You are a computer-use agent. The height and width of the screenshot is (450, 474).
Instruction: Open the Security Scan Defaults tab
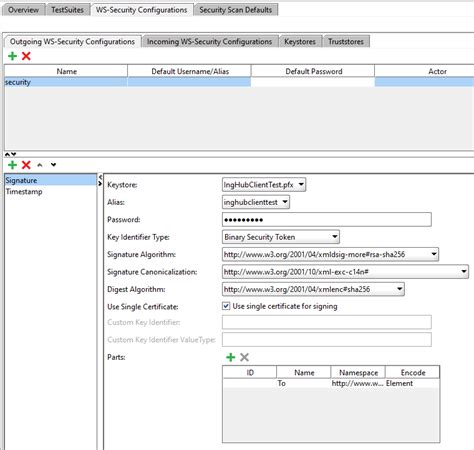coord(236,10)
